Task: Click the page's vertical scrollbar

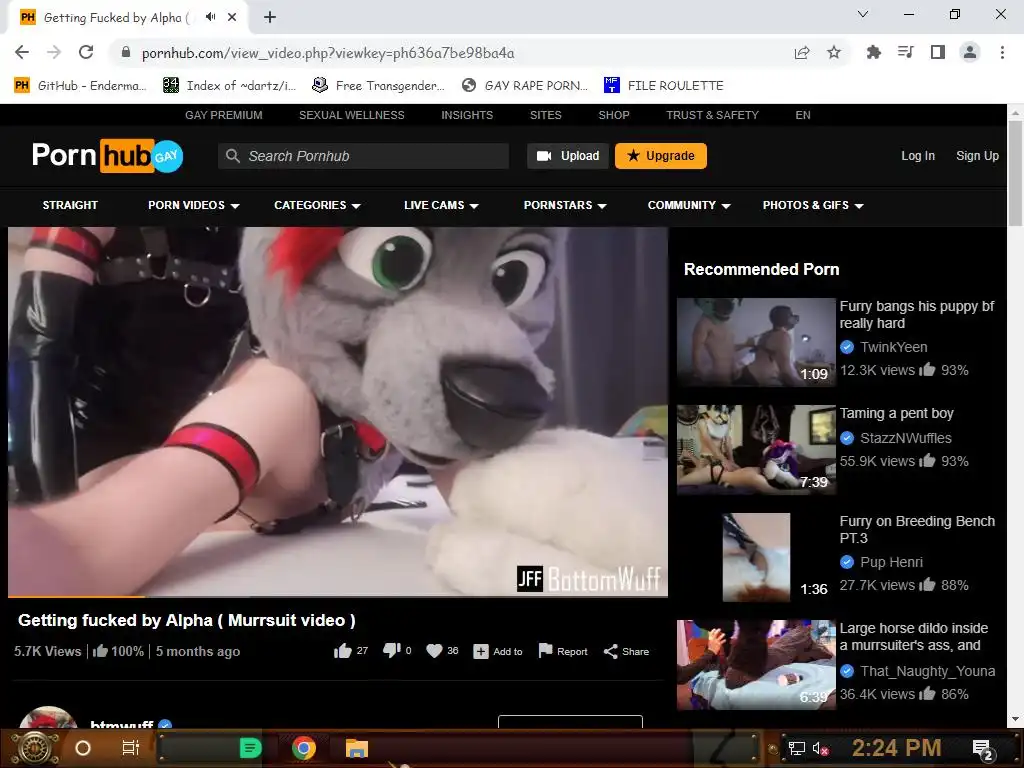Action: [x=1015, y=173]
